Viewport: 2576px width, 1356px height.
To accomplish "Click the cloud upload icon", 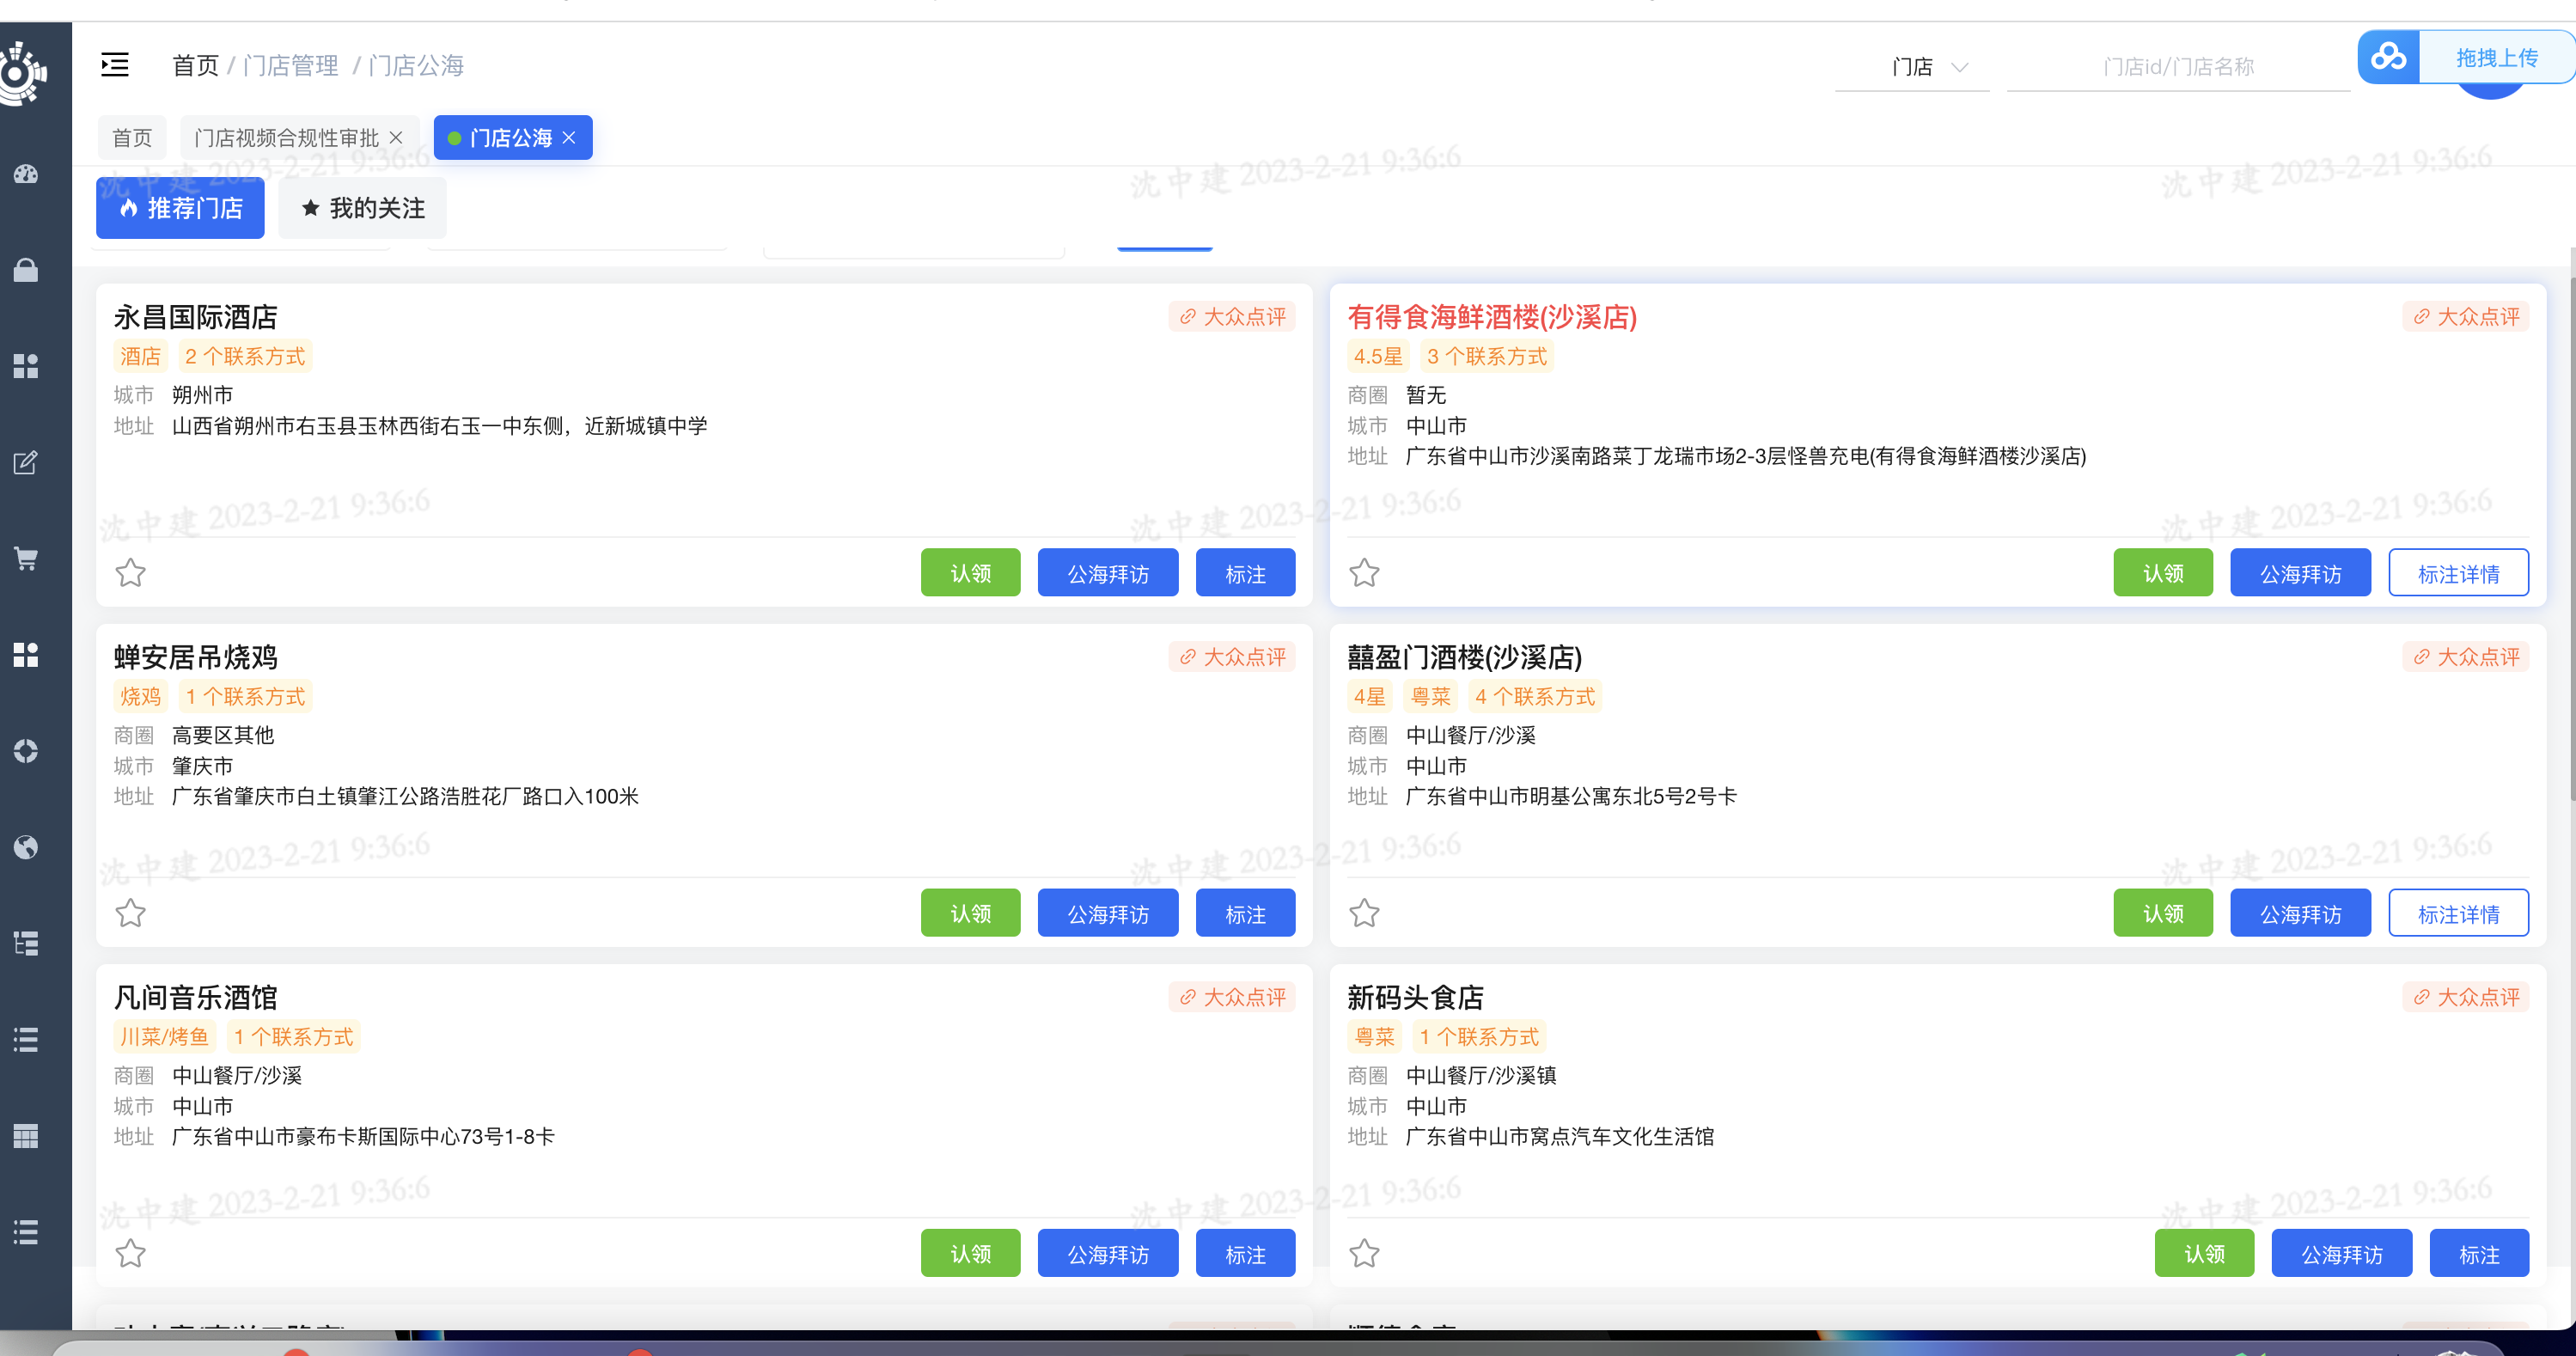I will [x=2388, y=57].
